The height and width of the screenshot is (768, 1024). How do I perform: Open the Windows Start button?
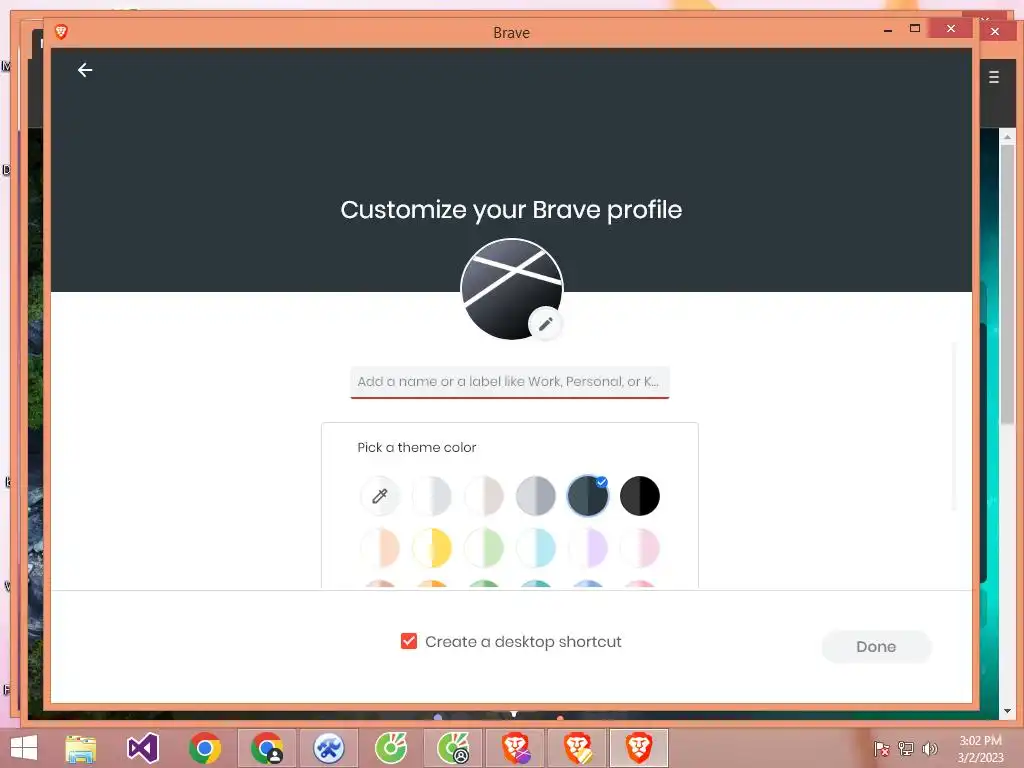[x=24, y=748]
